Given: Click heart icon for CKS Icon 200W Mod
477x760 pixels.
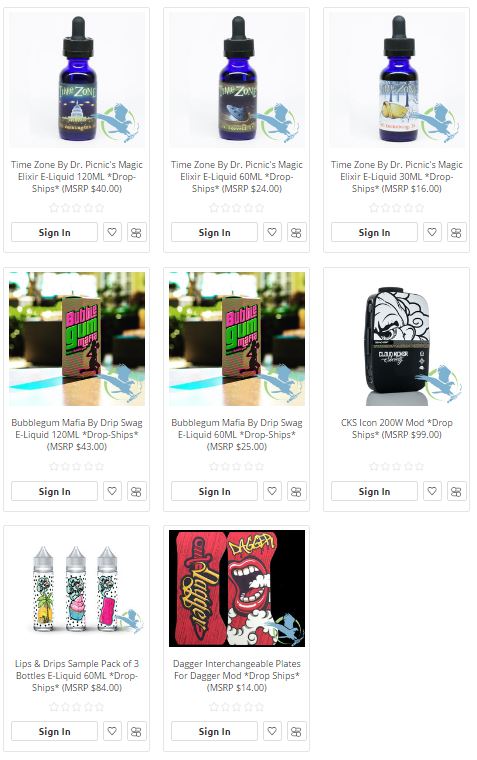Looking at the screenshot, I should pyautogui.click(x=432, y=491).
